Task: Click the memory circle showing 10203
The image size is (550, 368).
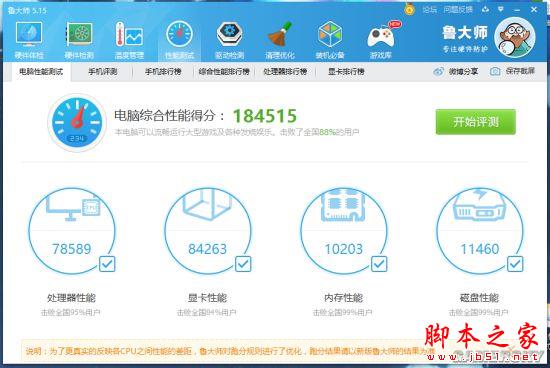Action: tap(344, 231)
